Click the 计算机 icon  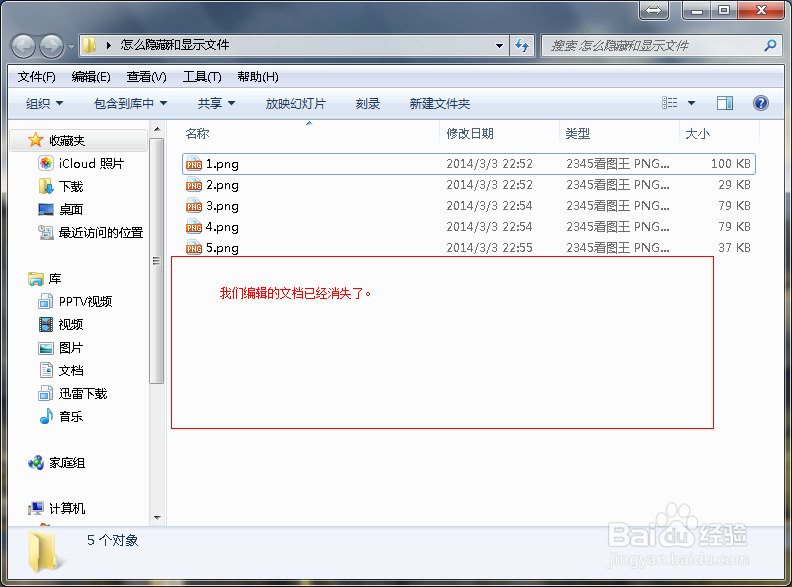(36, 508)
